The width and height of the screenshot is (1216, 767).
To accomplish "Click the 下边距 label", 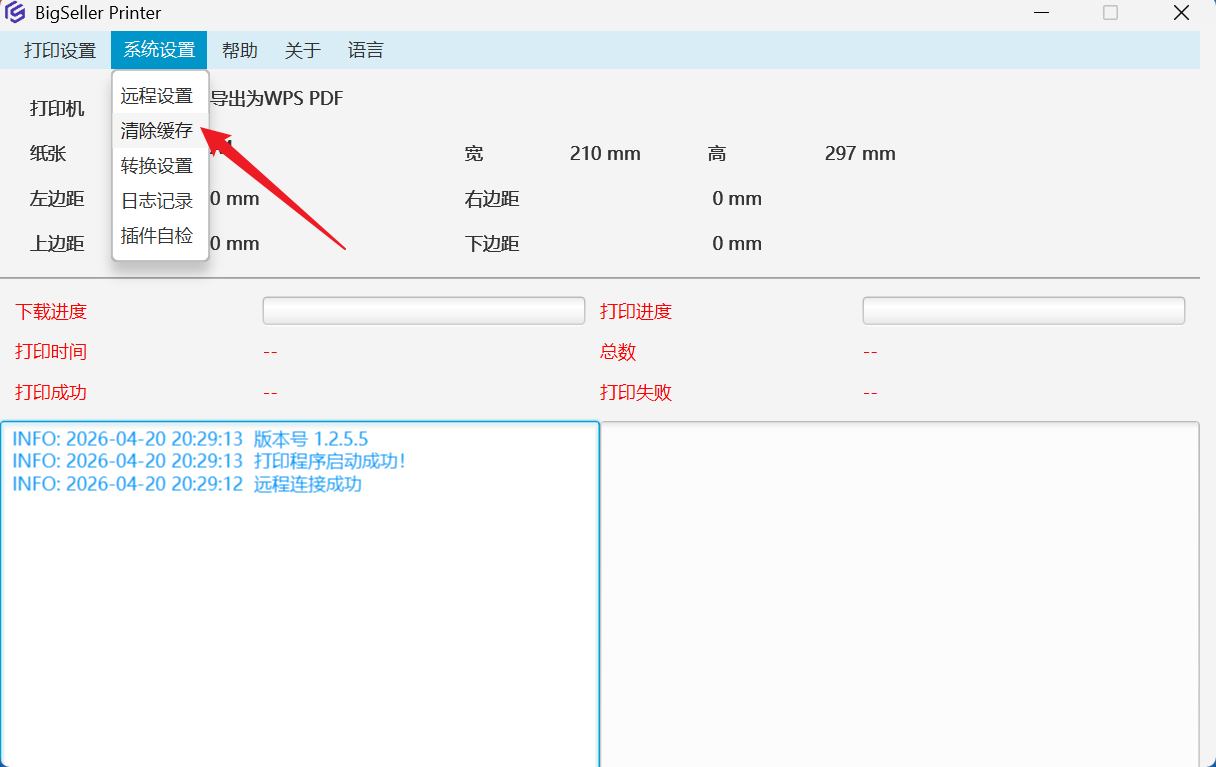I will (x=492, y=244).
